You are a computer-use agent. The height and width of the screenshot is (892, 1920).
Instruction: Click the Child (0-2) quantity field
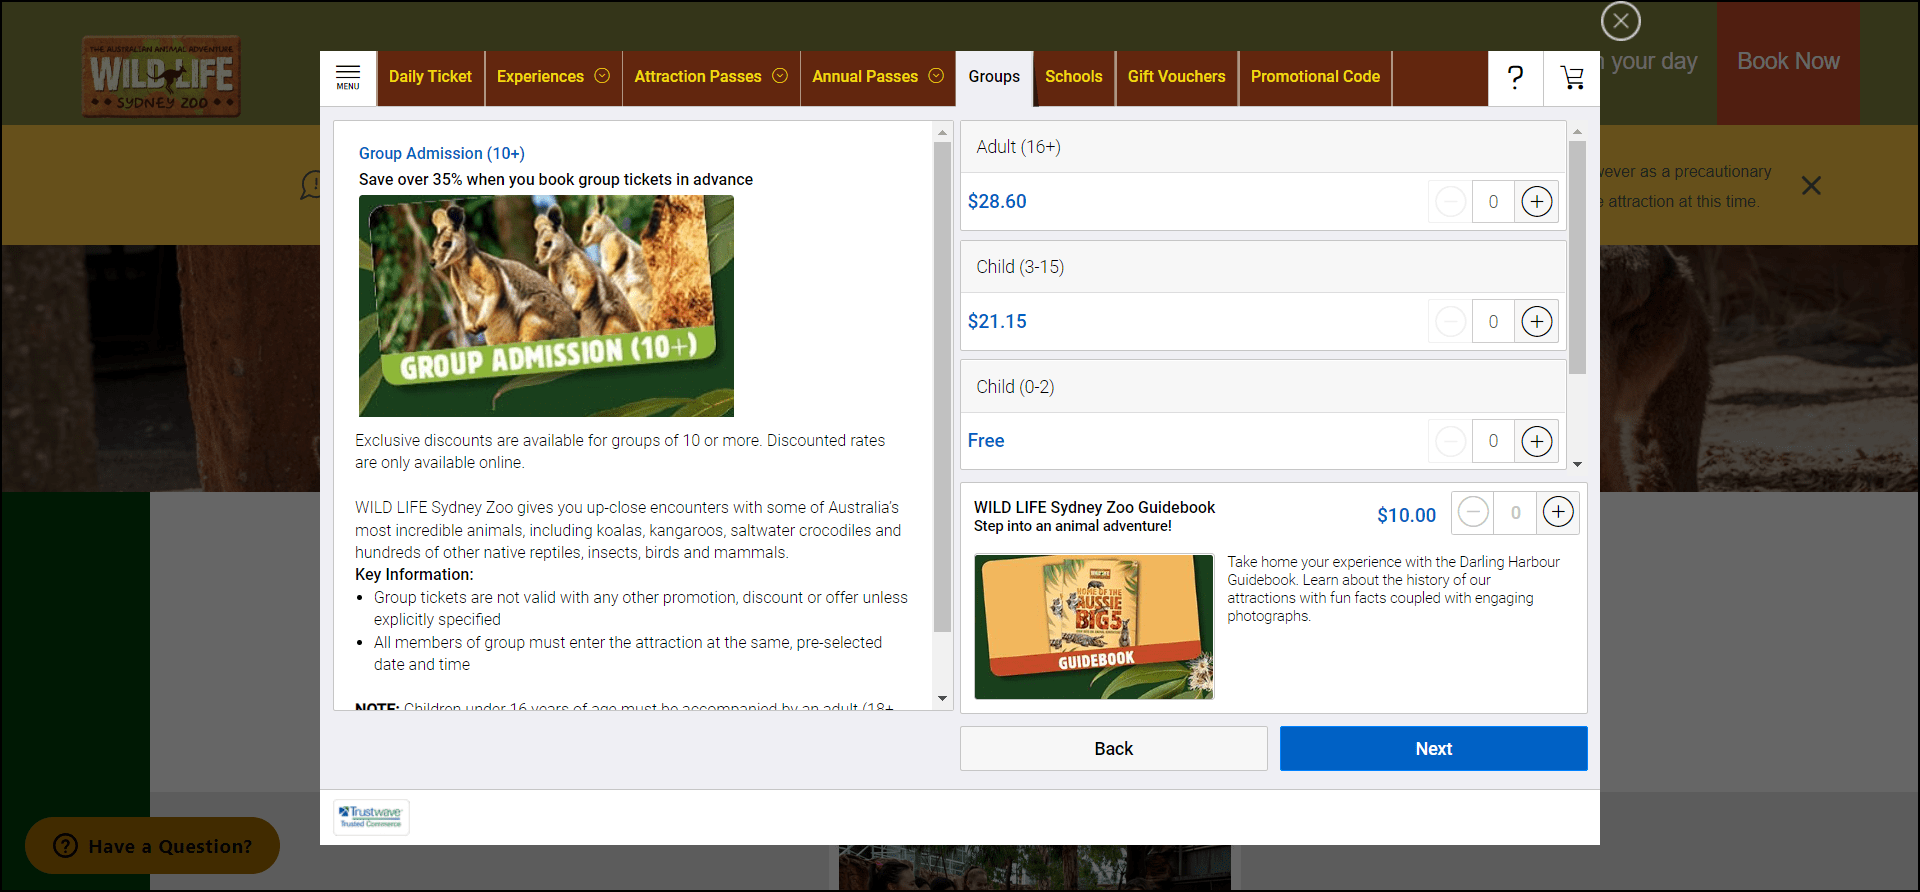click(x=1493, y=441)
